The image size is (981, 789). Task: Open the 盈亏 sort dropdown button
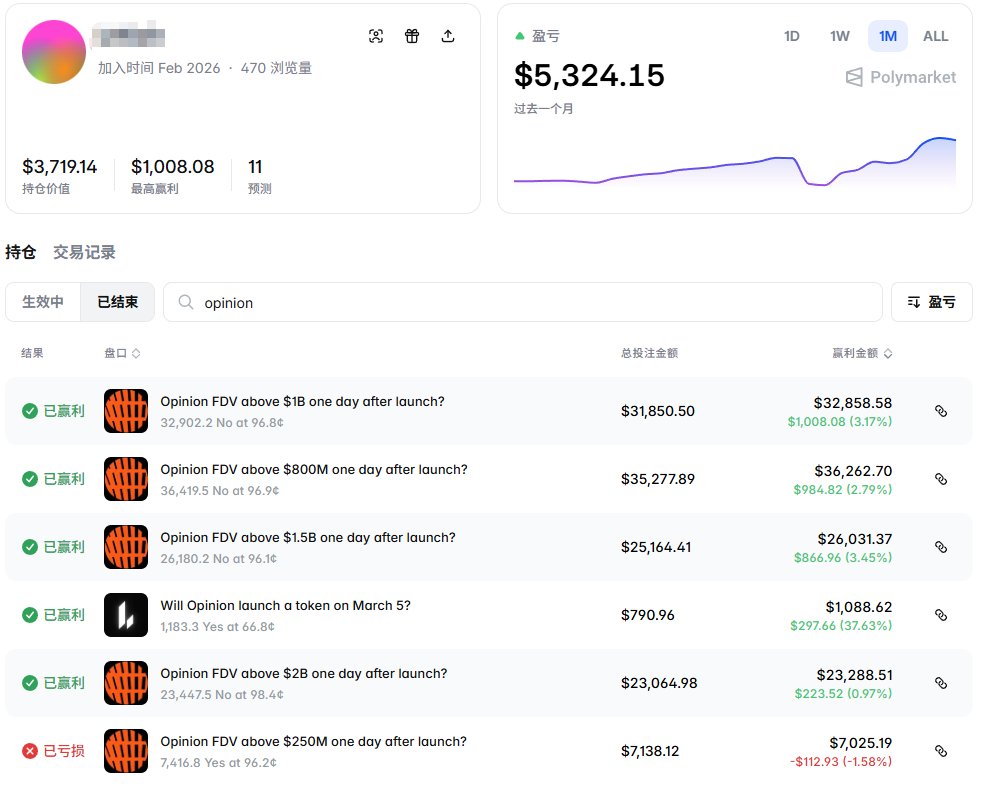(932, 302)
